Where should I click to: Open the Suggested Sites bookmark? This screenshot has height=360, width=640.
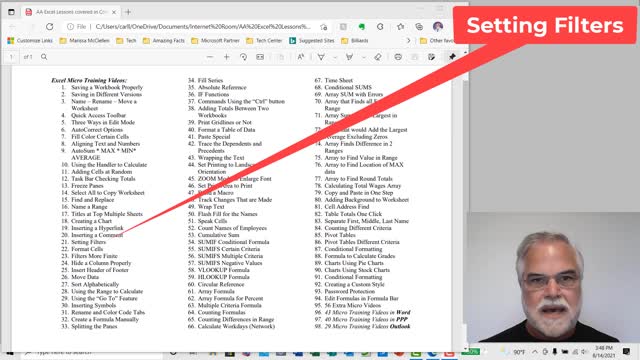coord(312,40)
